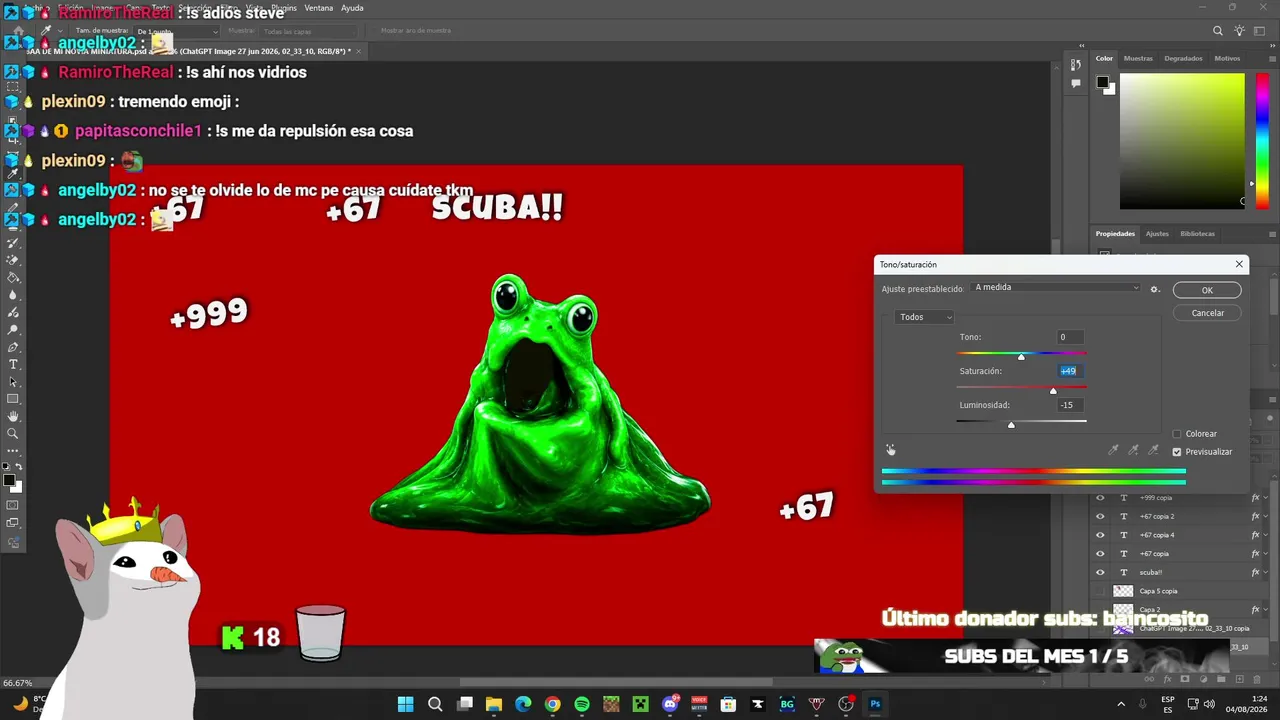1280x720 pixels.
Task: Confirm Tono/saturación with OK
Action: coord(1207,290)
